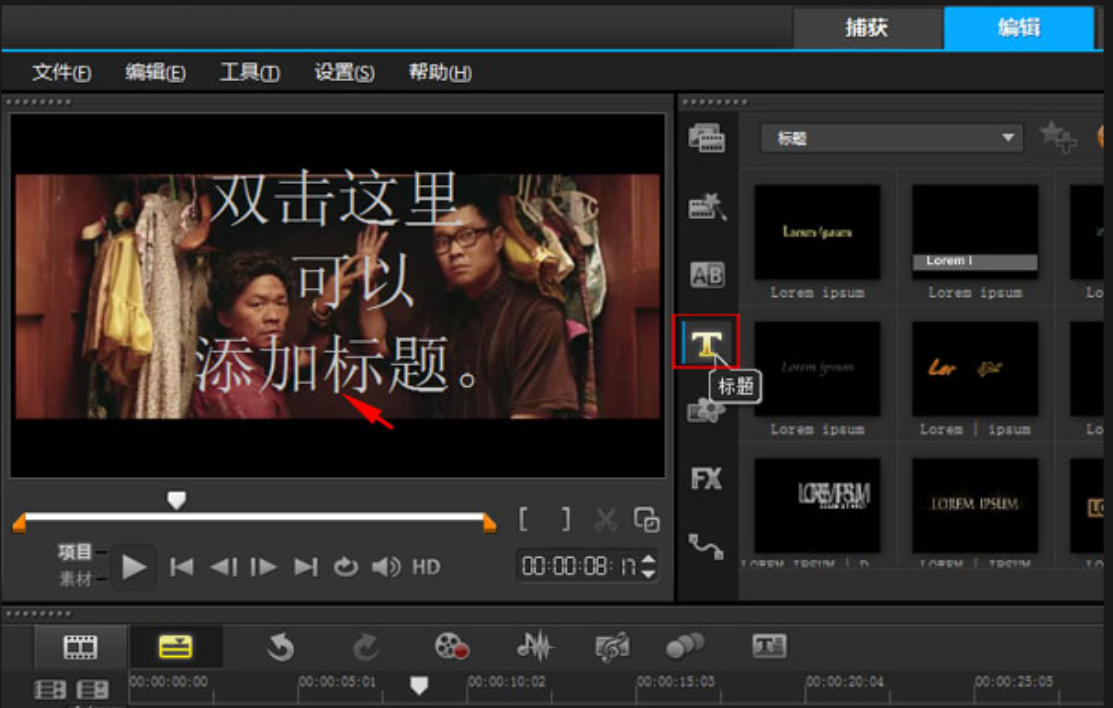
Task: Click the Redo arrow in timeline toolbar
Action: tap(366, 647)
